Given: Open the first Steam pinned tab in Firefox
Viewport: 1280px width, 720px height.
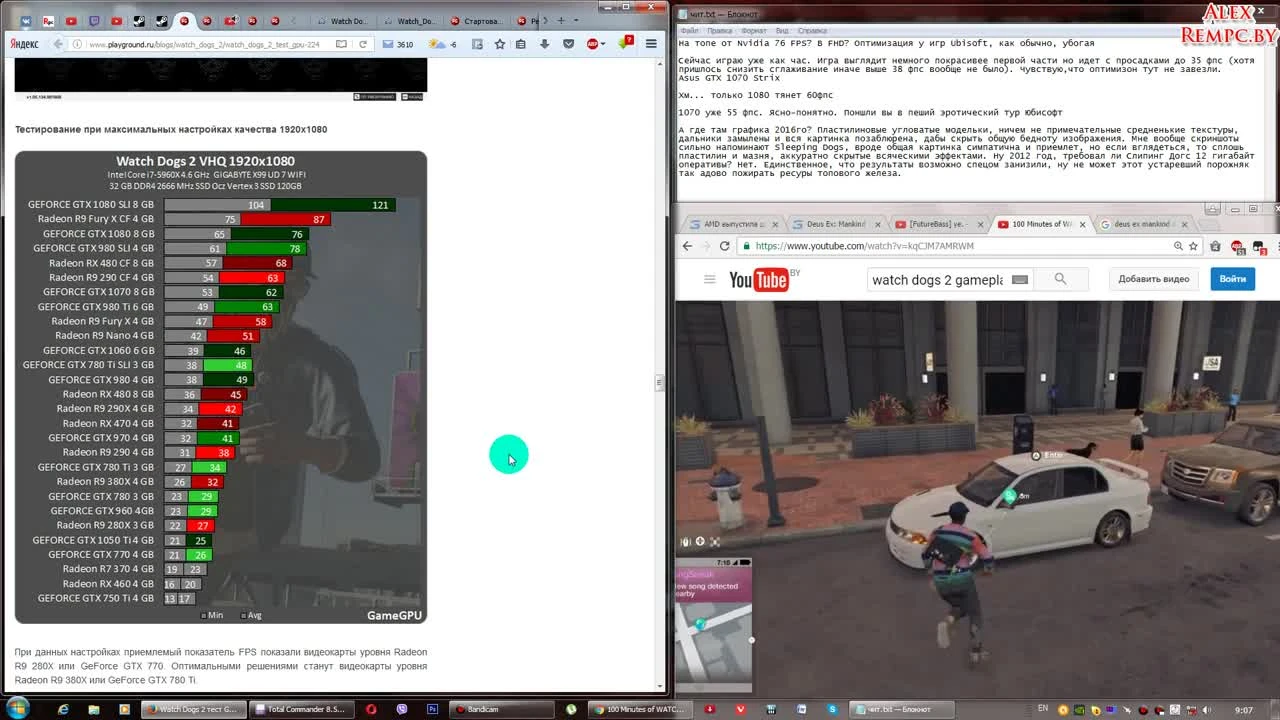Looking at the screenshot, I should [x=139, y=21].
